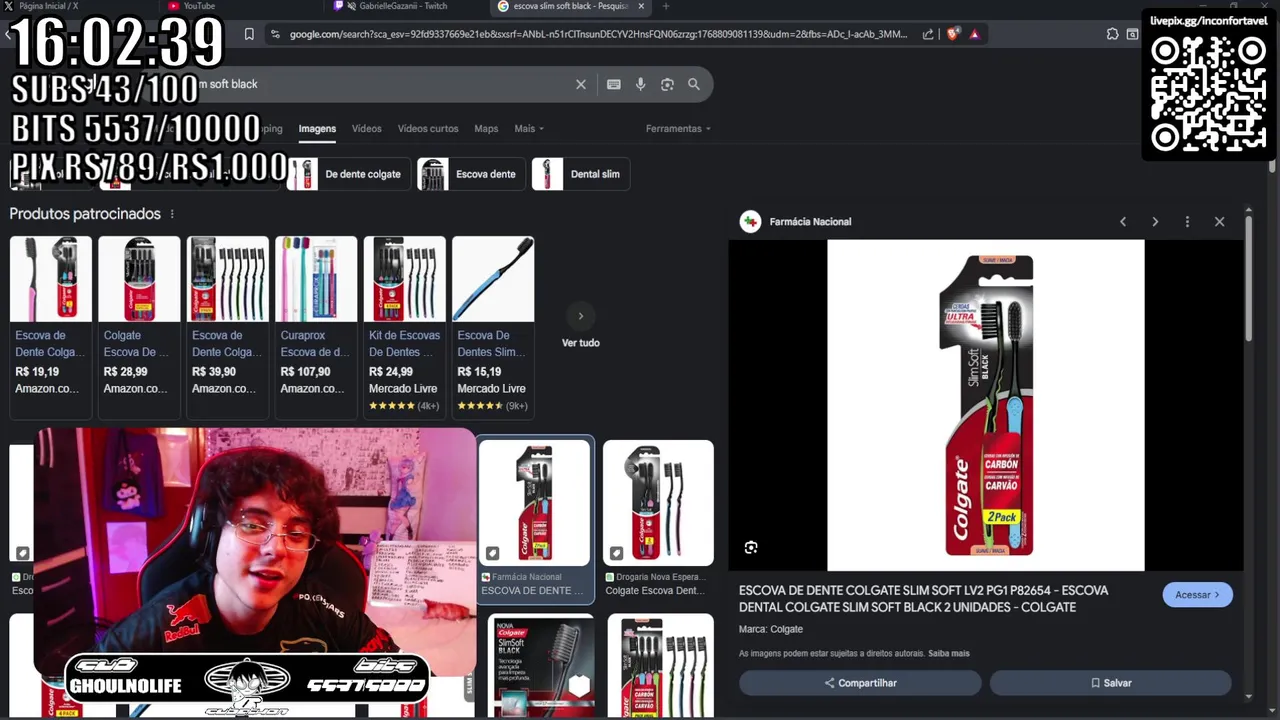This screenshot has width=1280, height=720.
Task: Open Escova De Dentes Slim R$ 15,19 product
Action: click(x=493, y=327)
